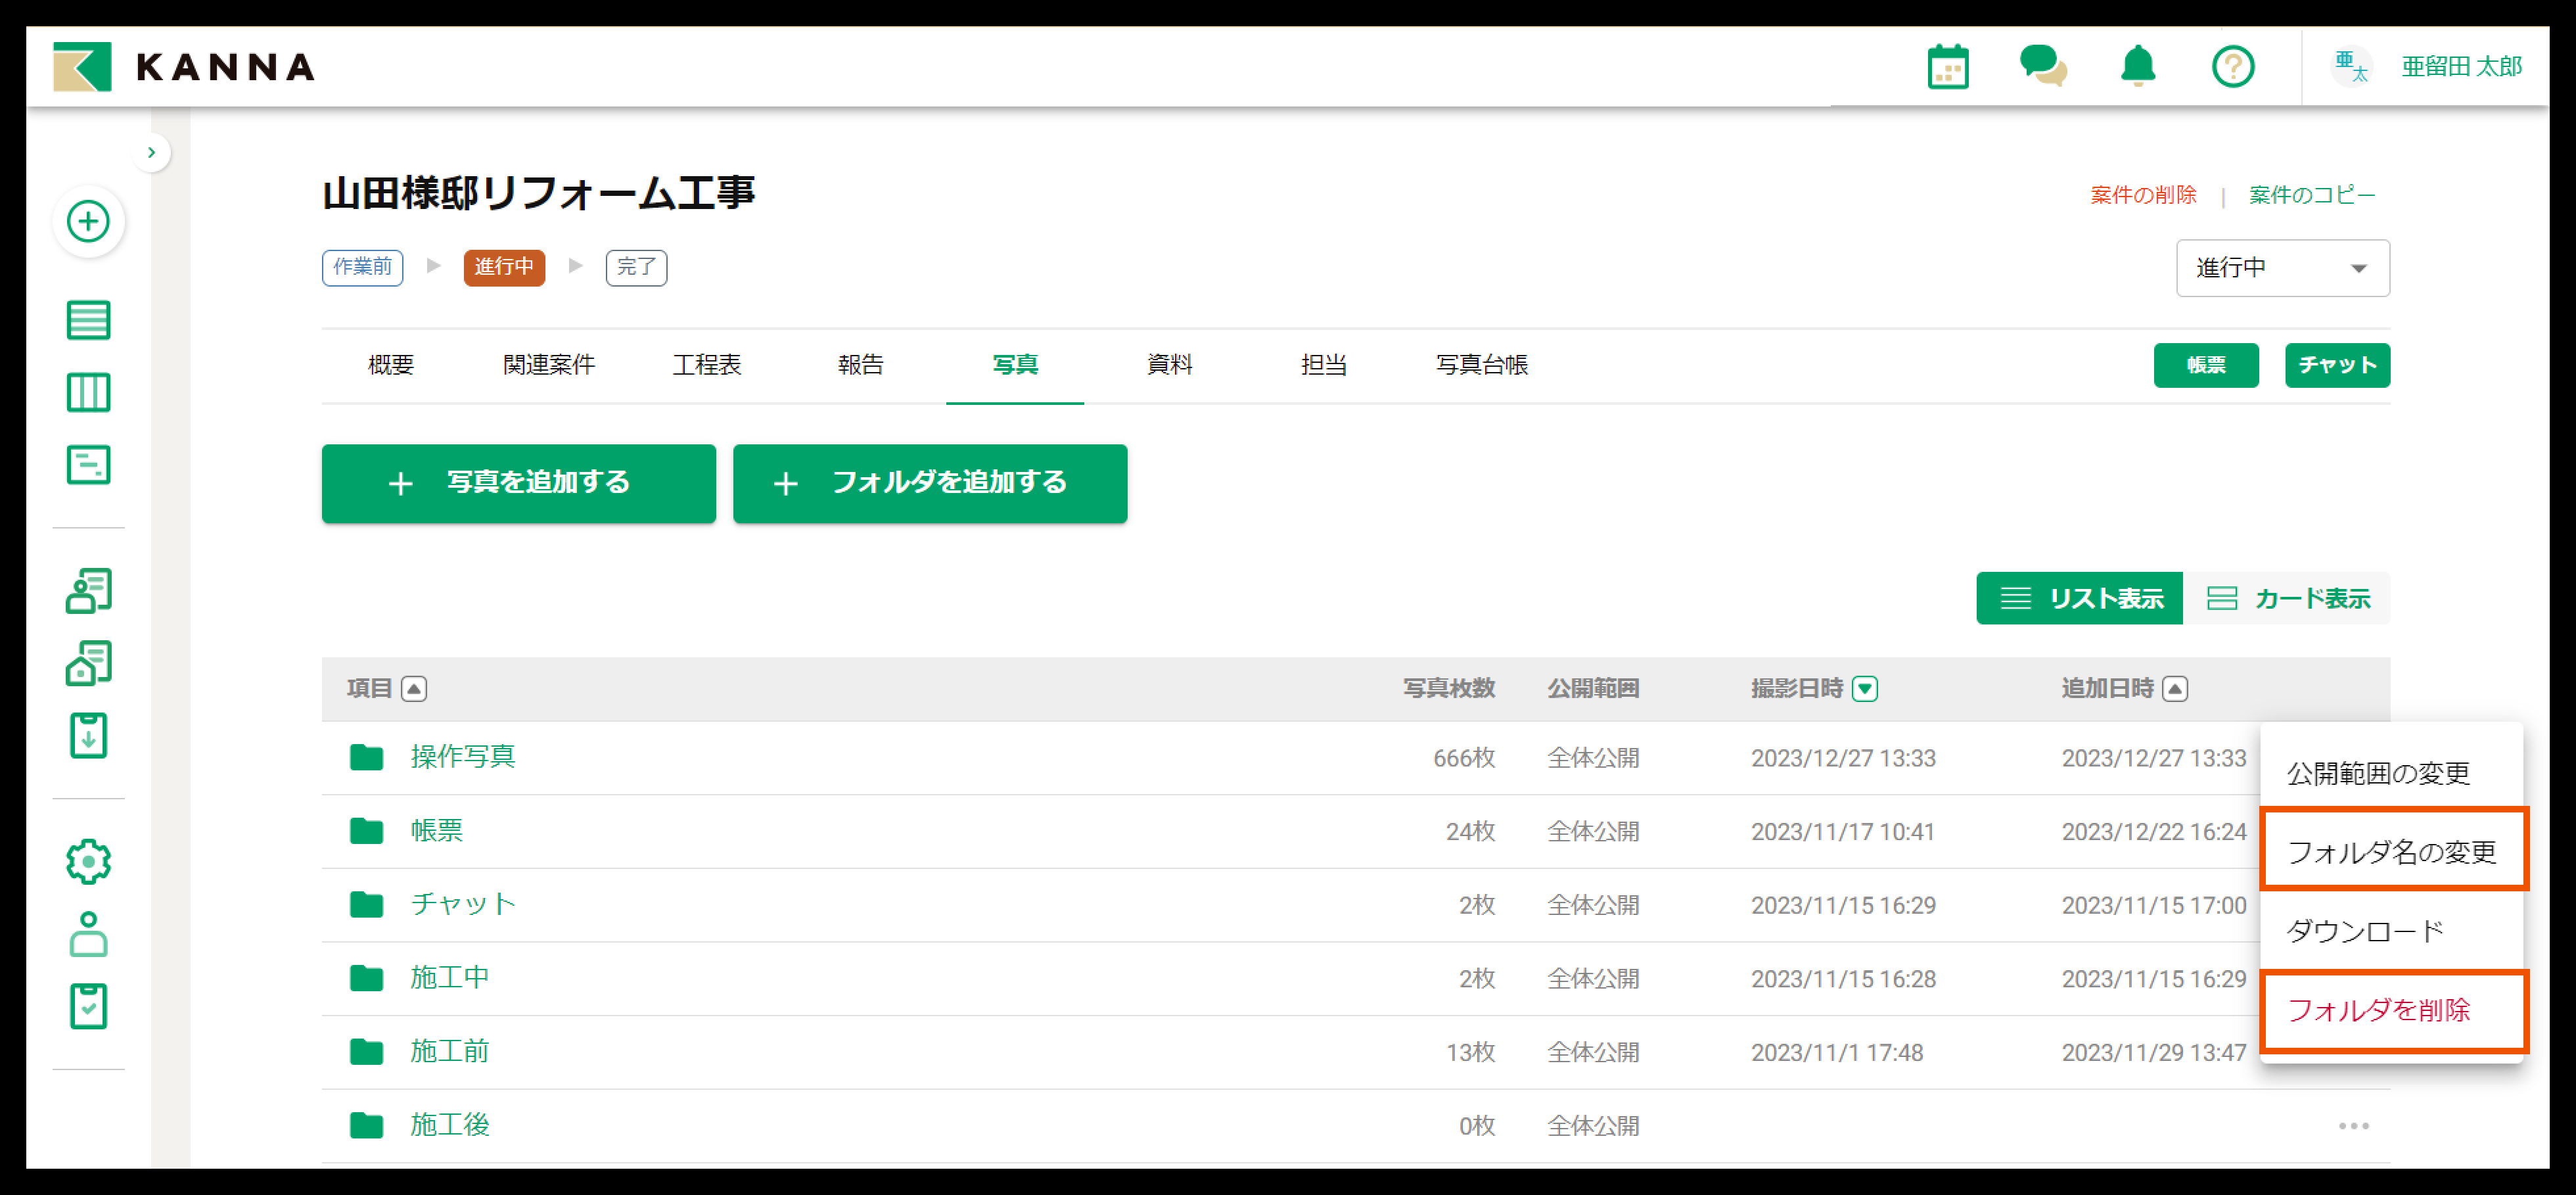This screenshot has height=1195, width=2576.
Task: Click the circled plus create icon
Action: (x=88, y=221)
